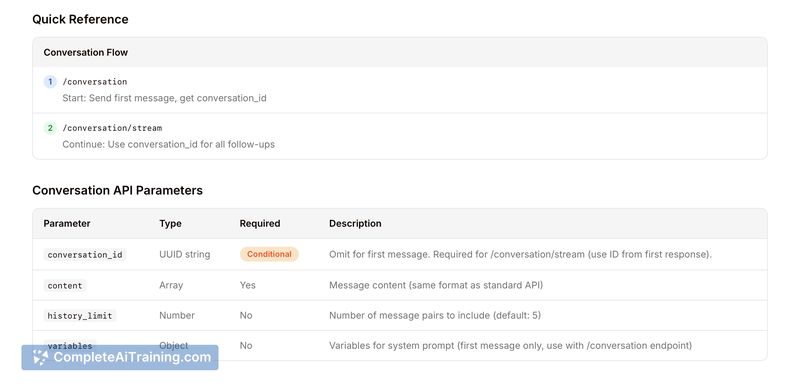This screenshot has width=800, height=383.
Task: Click the Conversation API Parameters heading
Action: click(x=117, y=190)
